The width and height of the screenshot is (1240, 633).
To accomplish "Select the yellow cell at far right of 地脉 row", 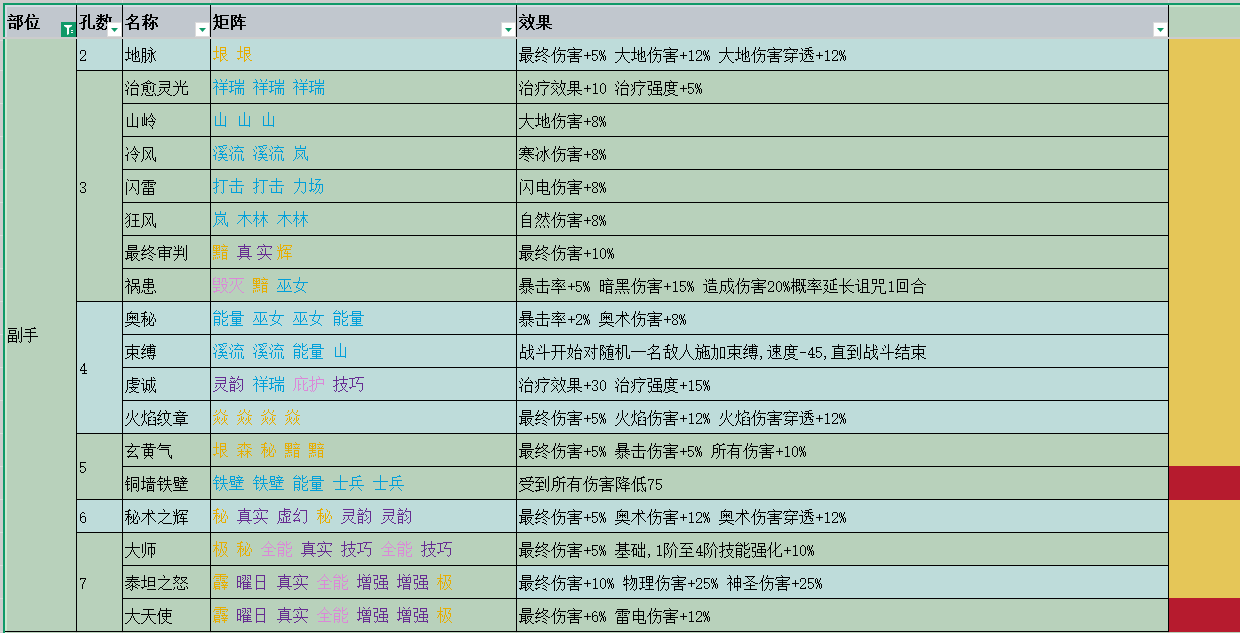I will pyautogui.click(x=1205, y=57).
